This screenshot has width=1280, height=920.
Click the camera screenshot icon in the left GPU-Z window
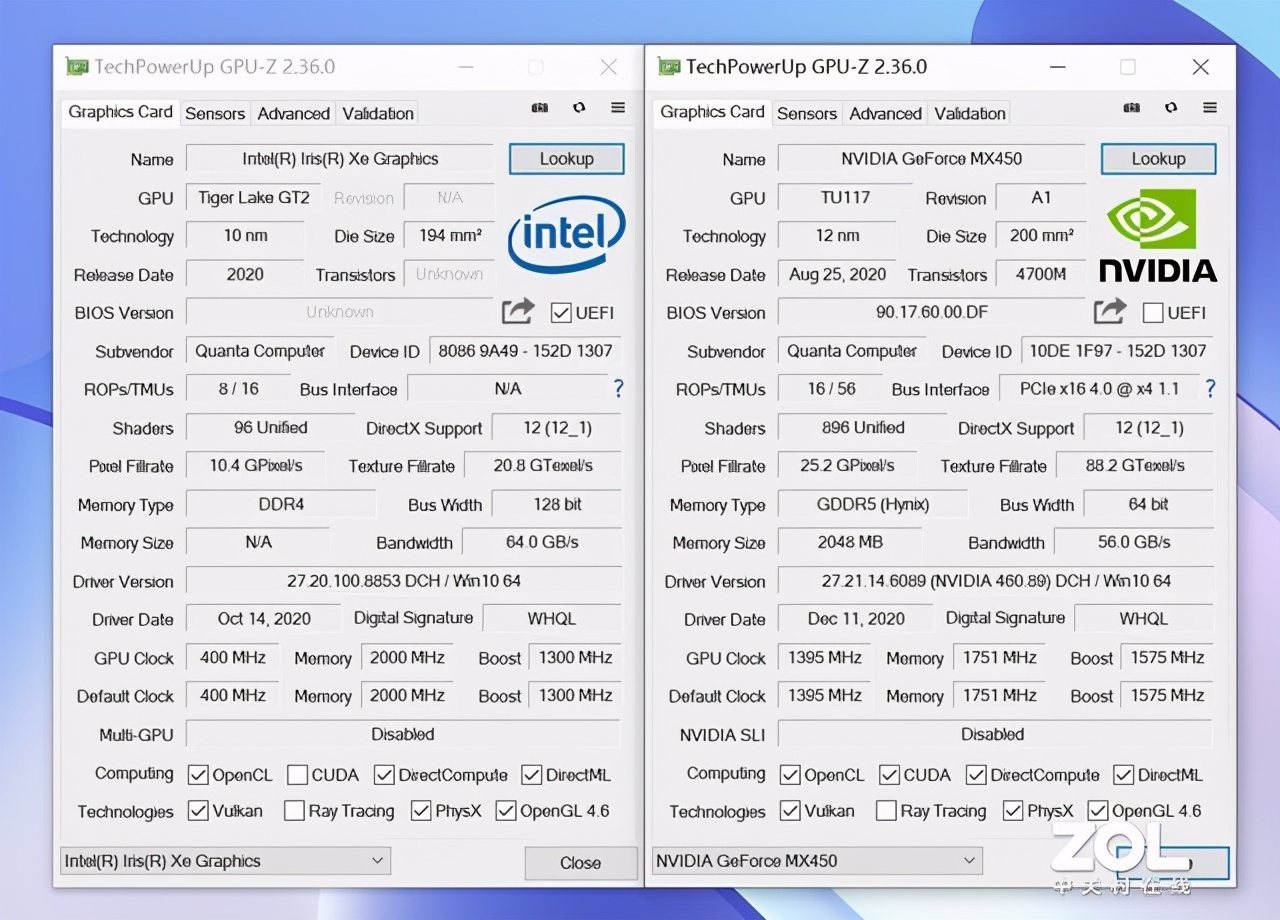point(541,107)
